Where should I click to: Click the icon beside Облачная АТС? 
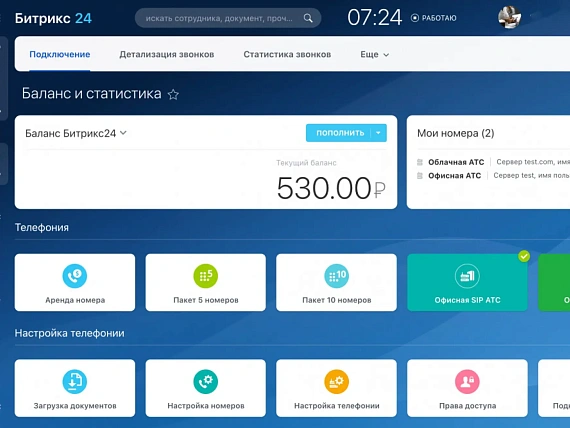click(x=420, y=162)
